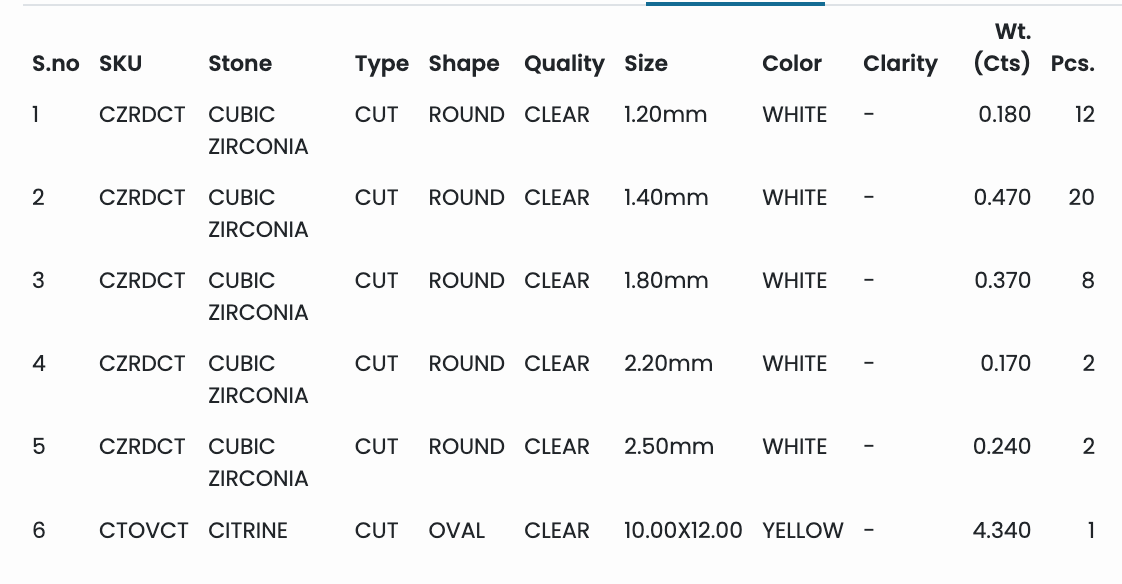Screen dimensions: 1122x584
Task: Click the CITRINE stone cell
Action: 248,530
